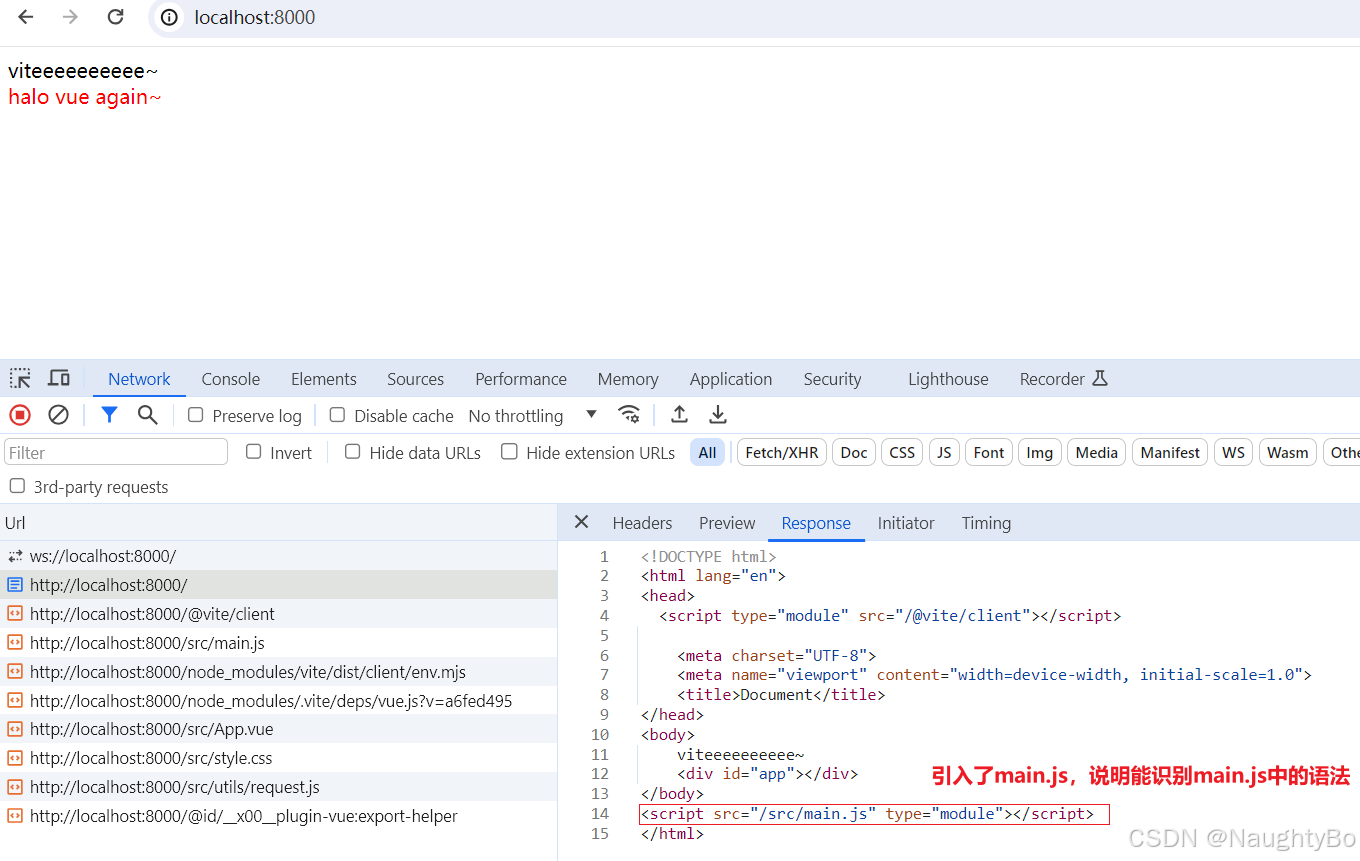Select the src/App.vue request
This screenshot has height=861, width=1360.
coord(278,729)
